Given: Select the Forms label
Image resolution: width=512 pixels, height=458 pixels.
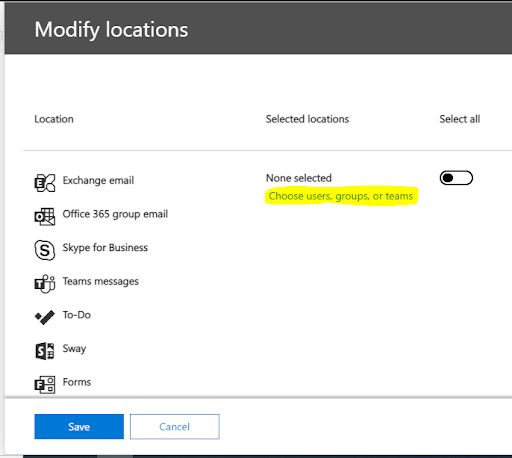Looking at the screenshot, I should pos(77,382).
